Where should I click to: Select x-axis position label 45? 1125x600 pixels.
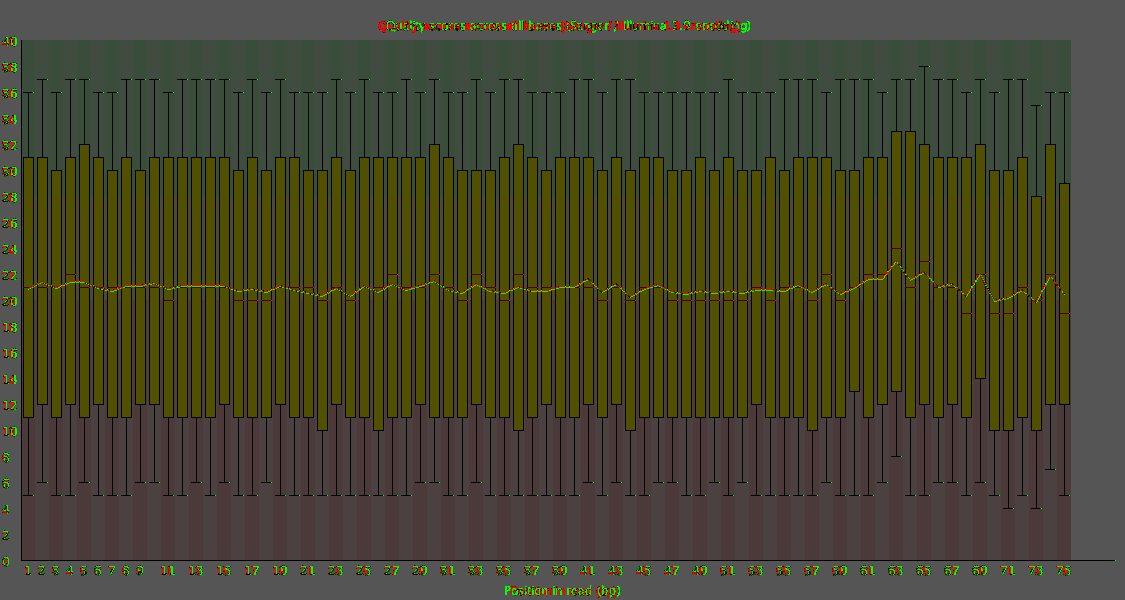coord(644,571)
